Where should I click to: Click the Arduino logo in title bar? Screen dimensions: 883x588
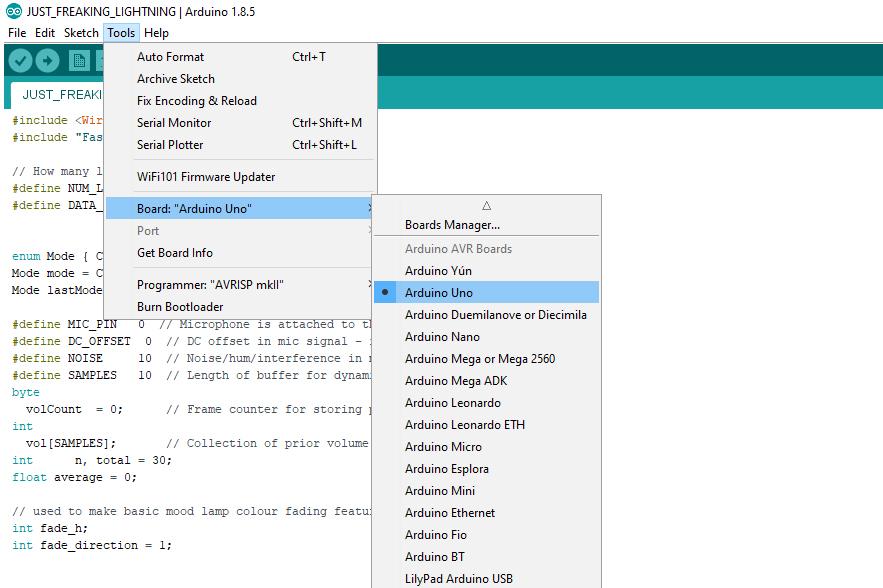pyautogui.click(x=14, y=11)
